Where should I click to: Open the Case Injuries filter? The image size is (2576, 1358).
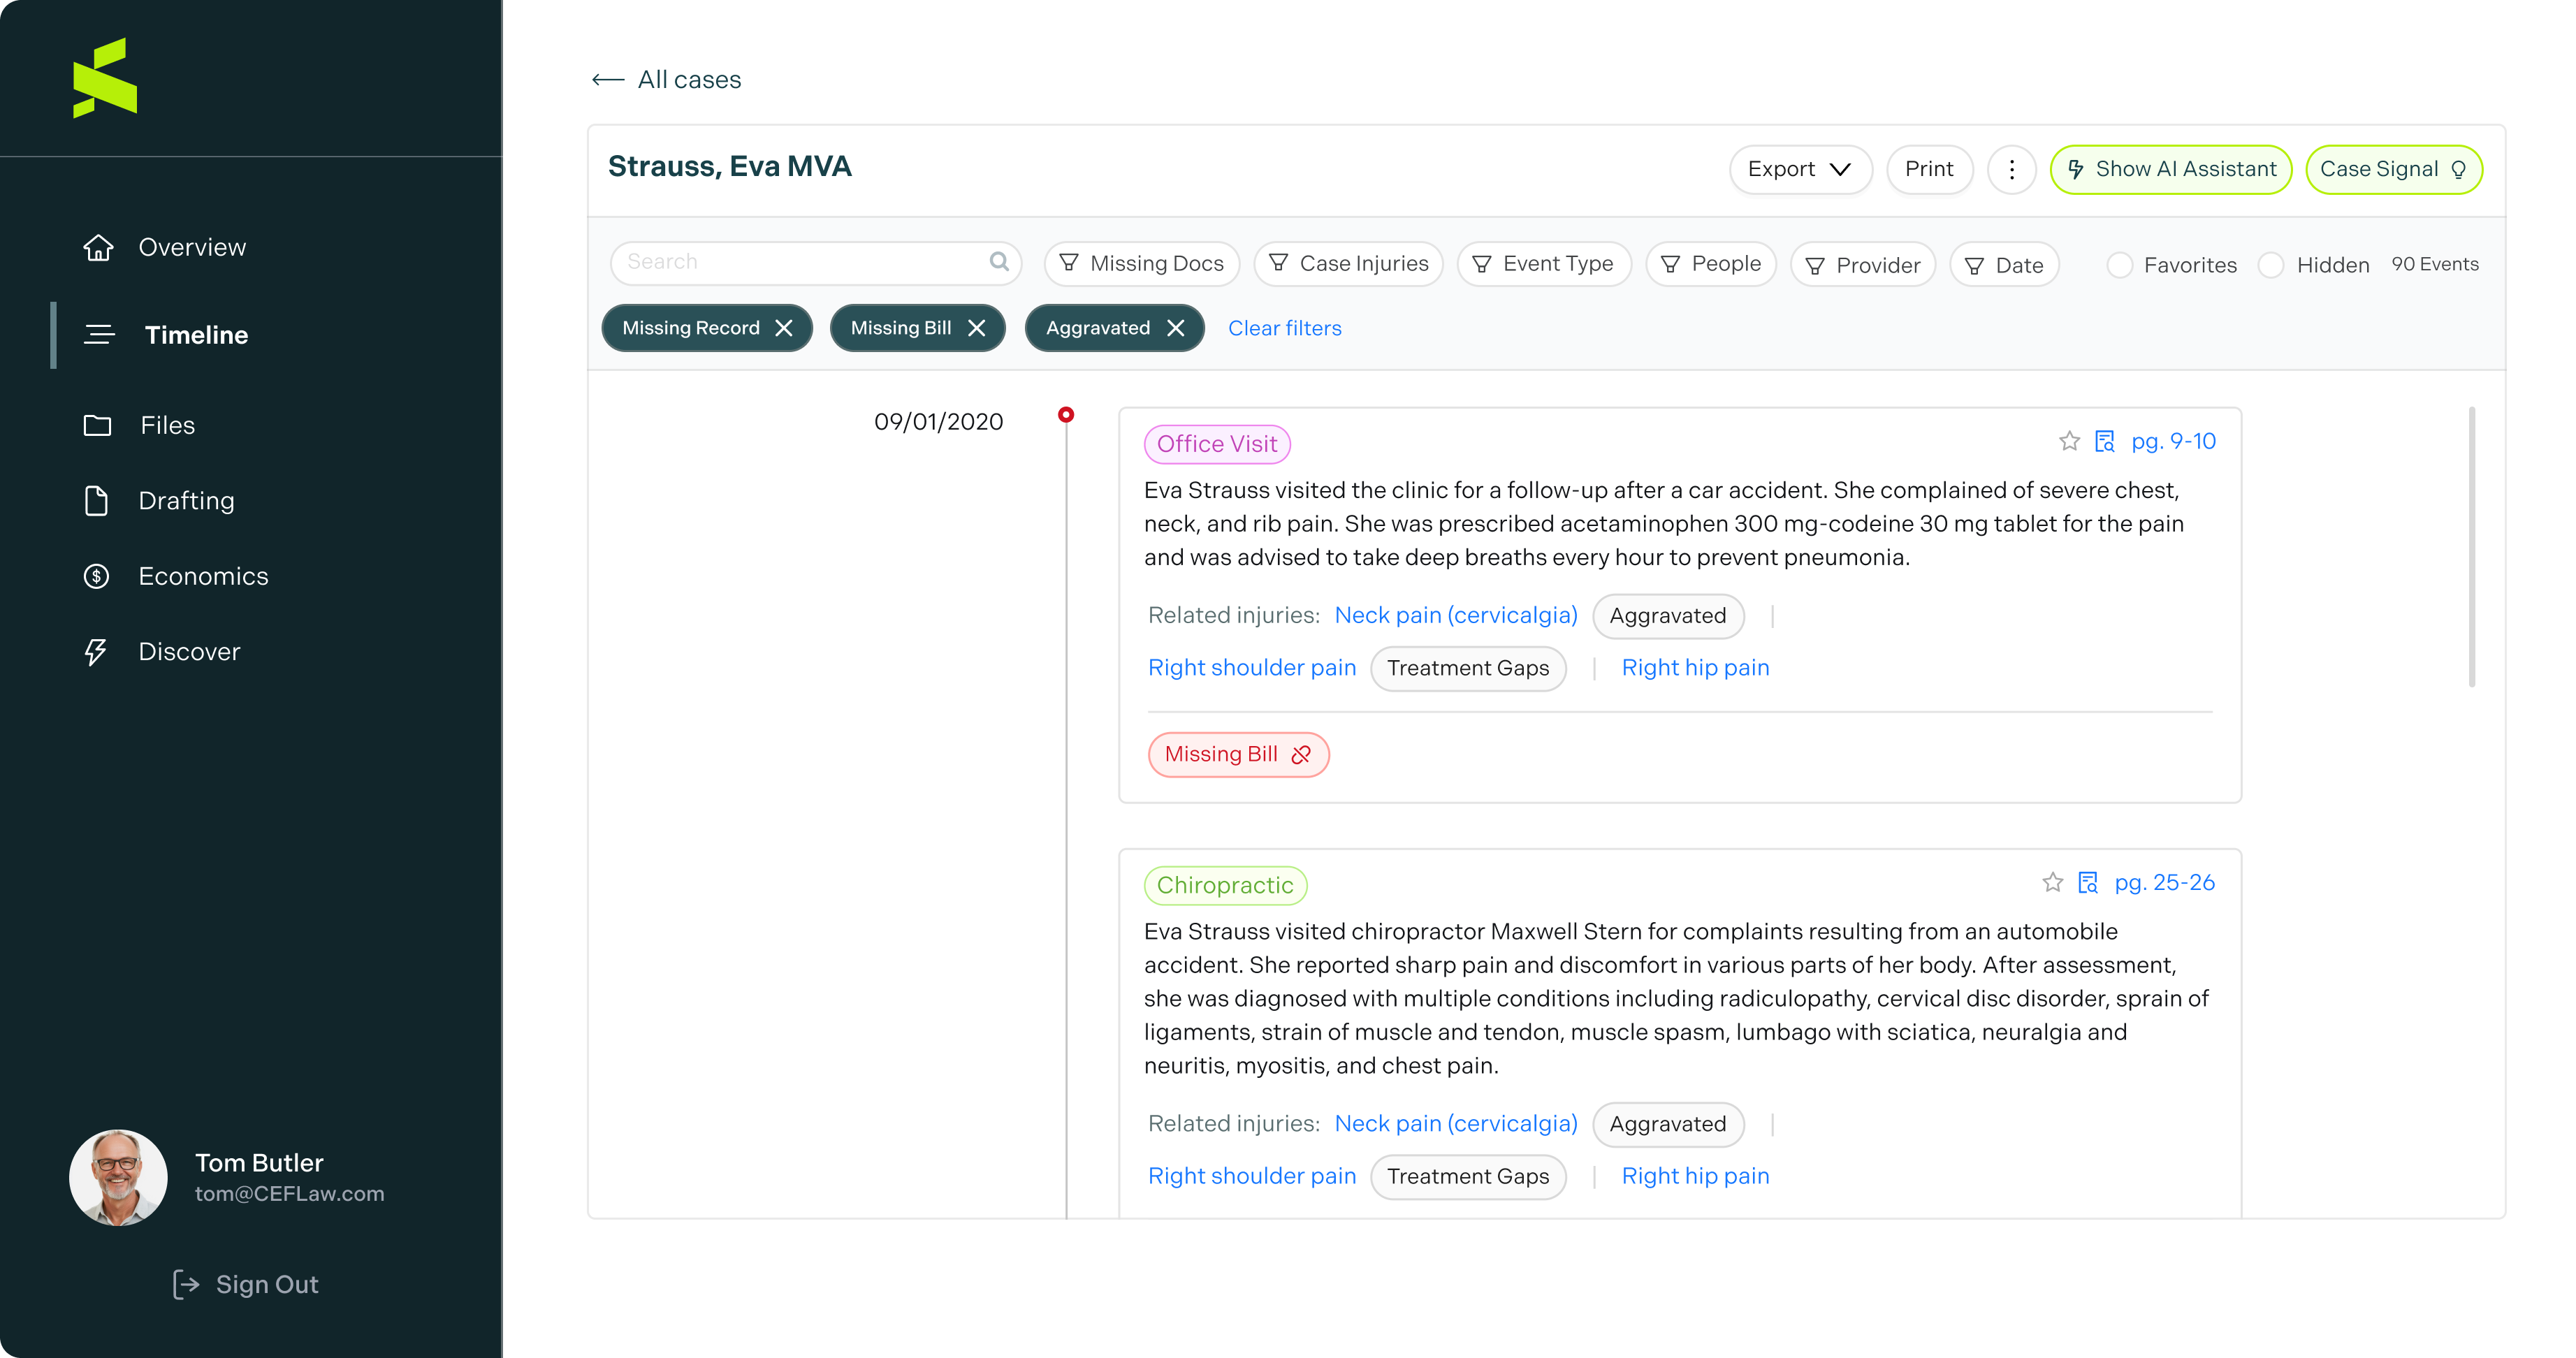1348,264
